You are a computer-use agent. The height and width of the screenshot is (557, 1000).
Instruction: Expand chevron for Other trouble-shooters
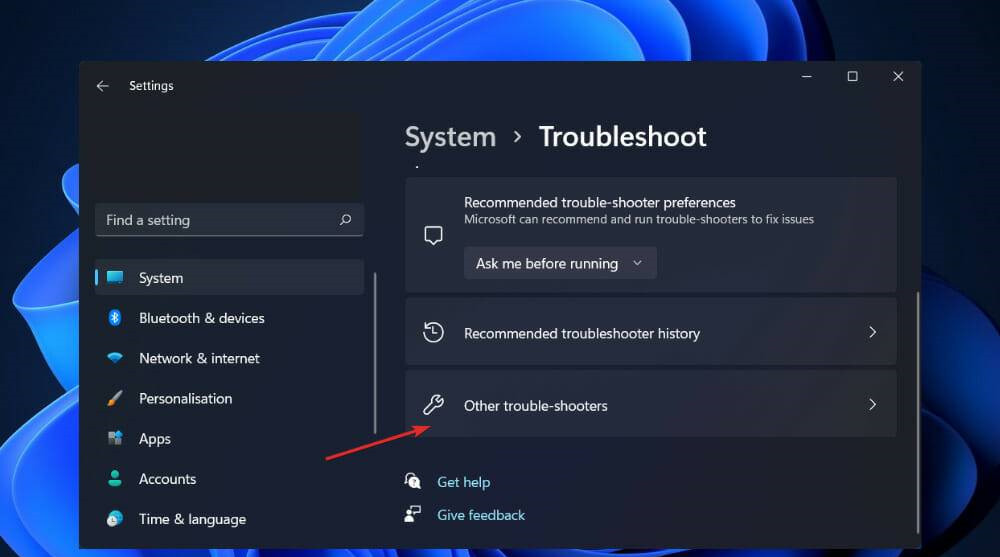[872, 405]
